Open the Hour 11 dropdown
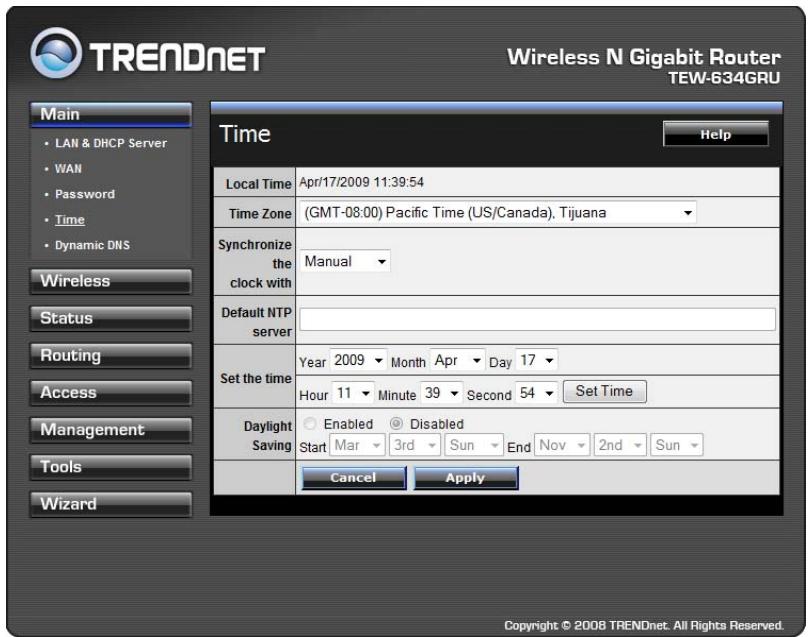The image size is (809, 637). pos(353,394)
